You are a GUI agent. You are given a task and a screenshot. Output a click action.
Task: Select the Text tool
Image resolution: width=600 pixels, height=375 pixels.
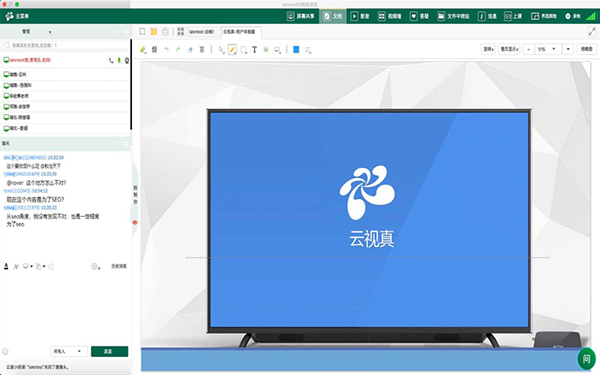[x=254, y=49]
